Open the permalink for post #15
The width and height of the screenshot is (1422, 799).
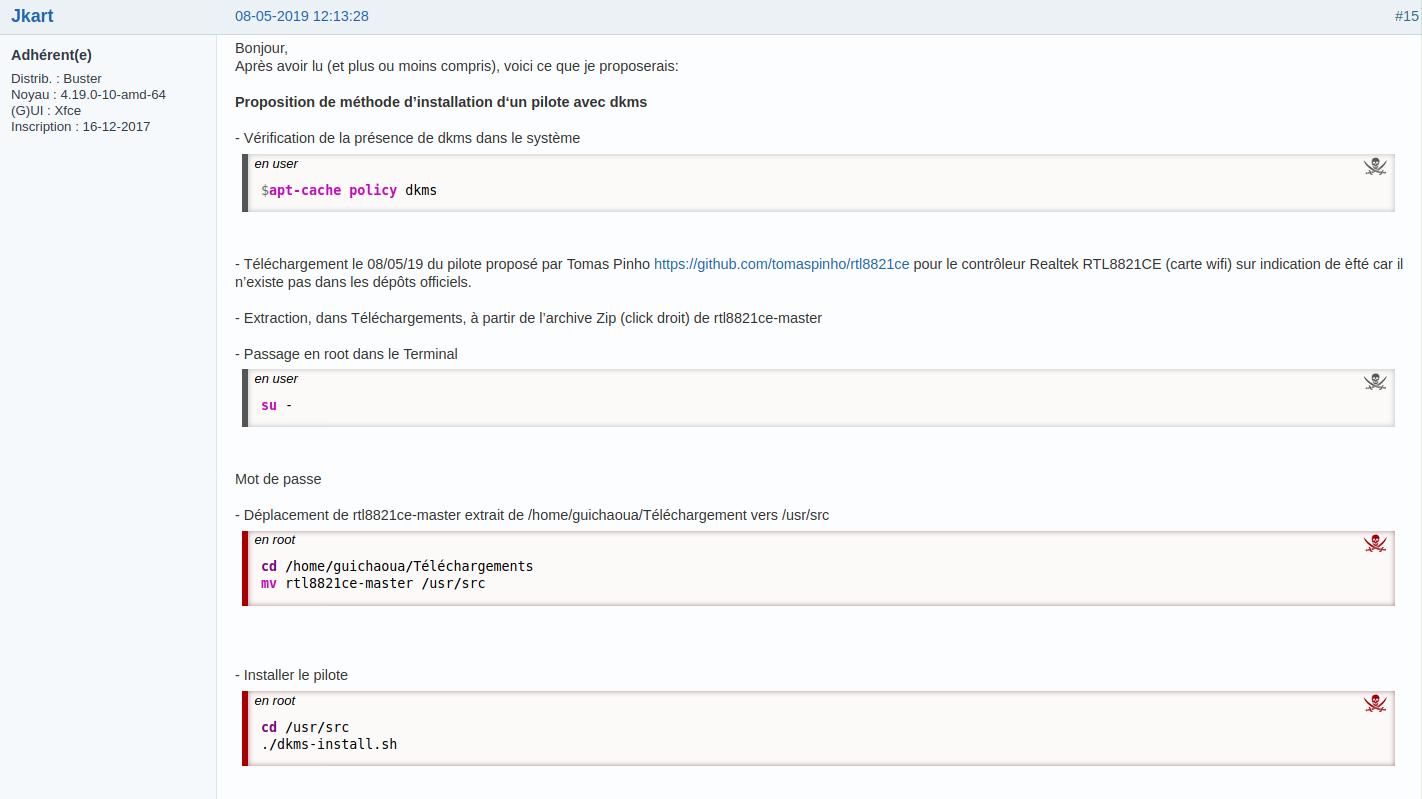pos(1406,16)
